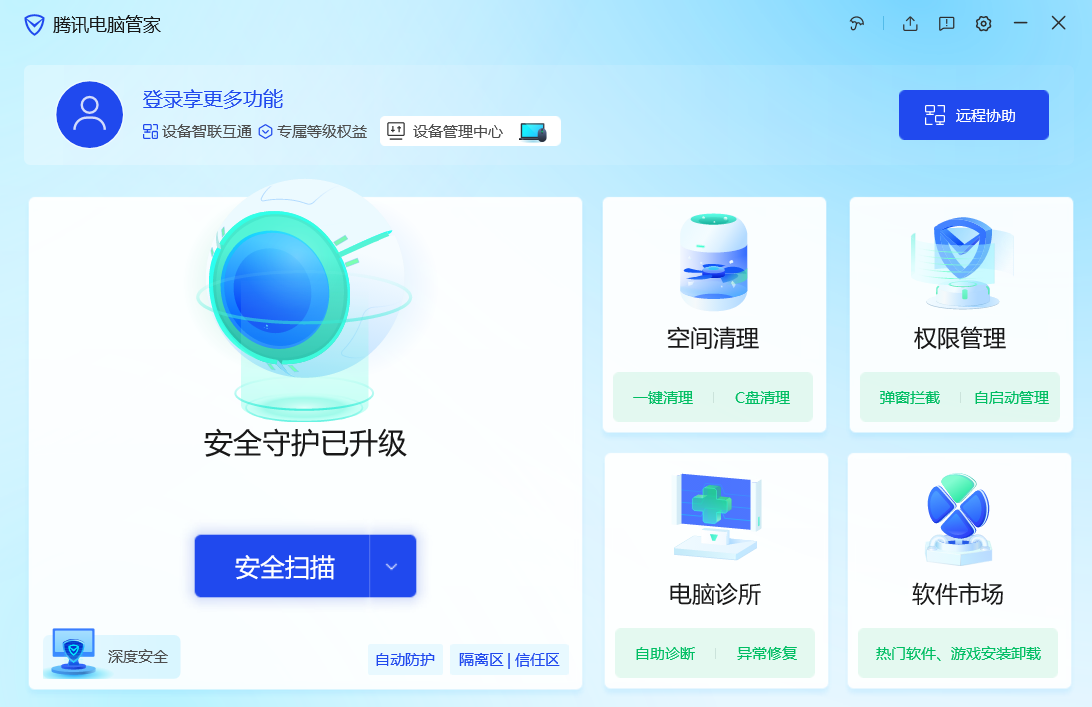This screenshot has width=1092, height=707.
Task: Click the share/upload icon in title bar
Action: [910, 22]
